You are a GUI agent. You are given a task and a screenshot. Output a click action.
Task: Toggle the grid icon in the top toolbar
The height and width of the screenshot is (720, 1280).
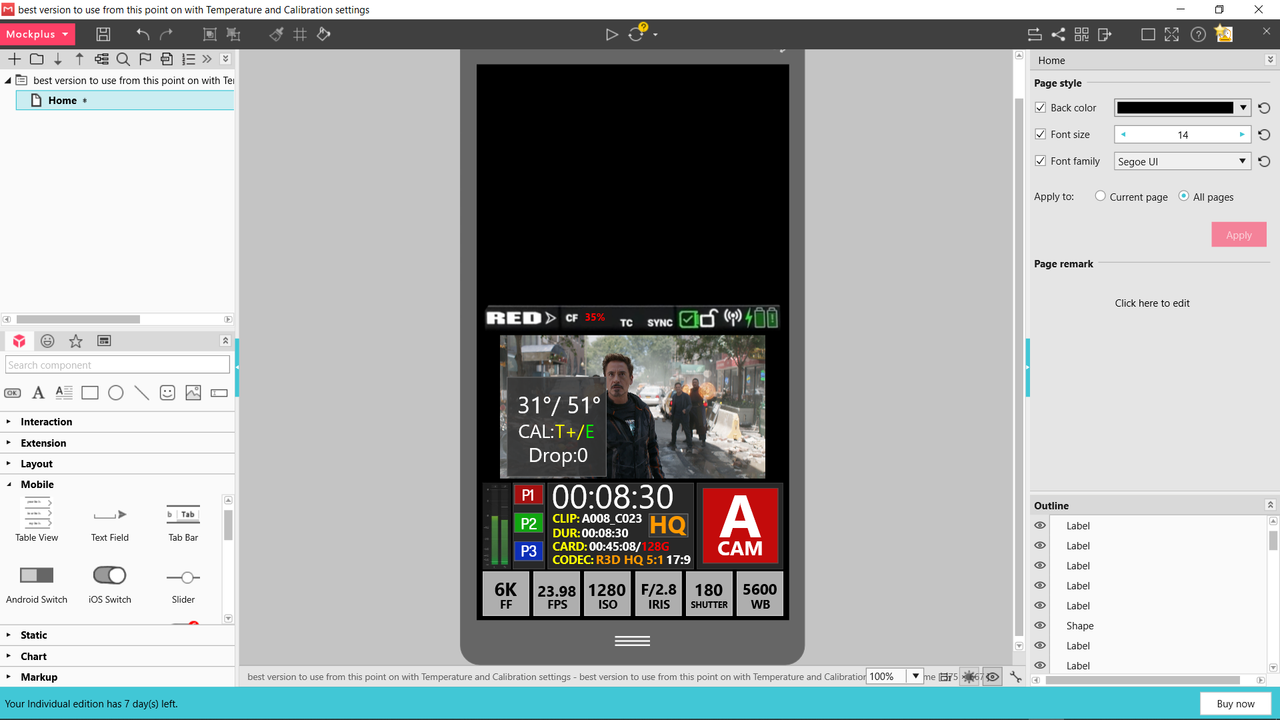click(300, 34)
